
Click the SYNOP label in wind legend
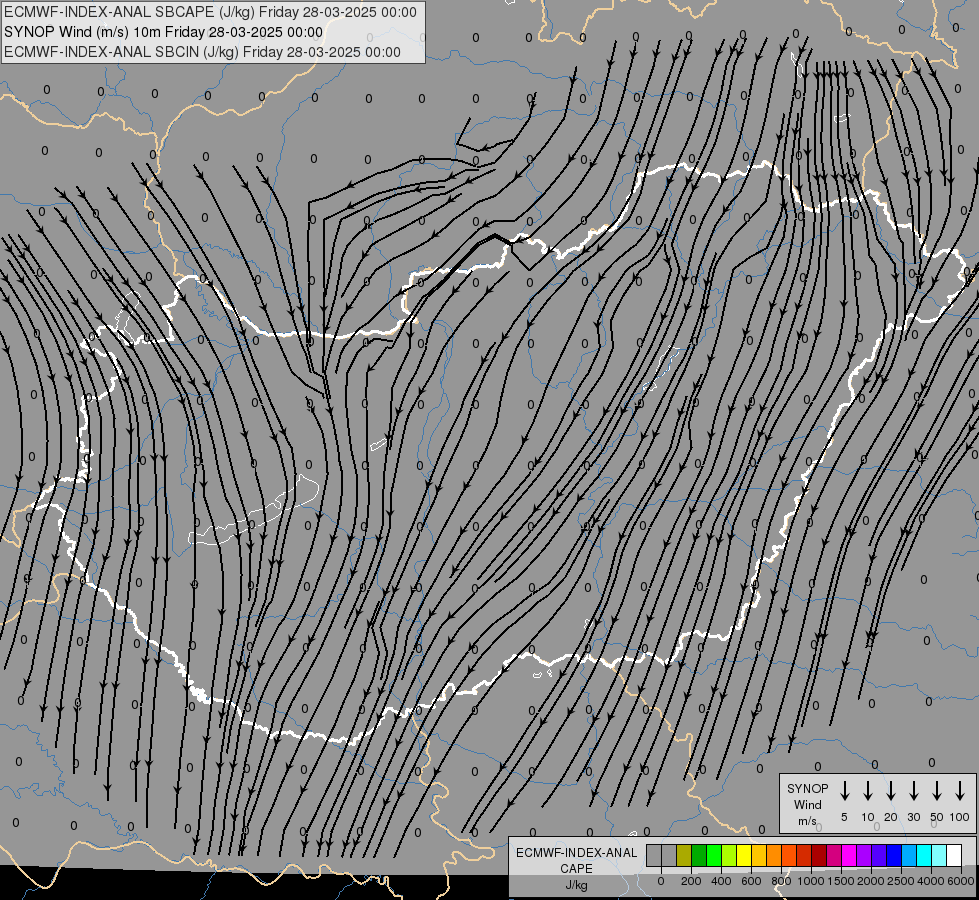pyautogui.click(x=807, y=788)
